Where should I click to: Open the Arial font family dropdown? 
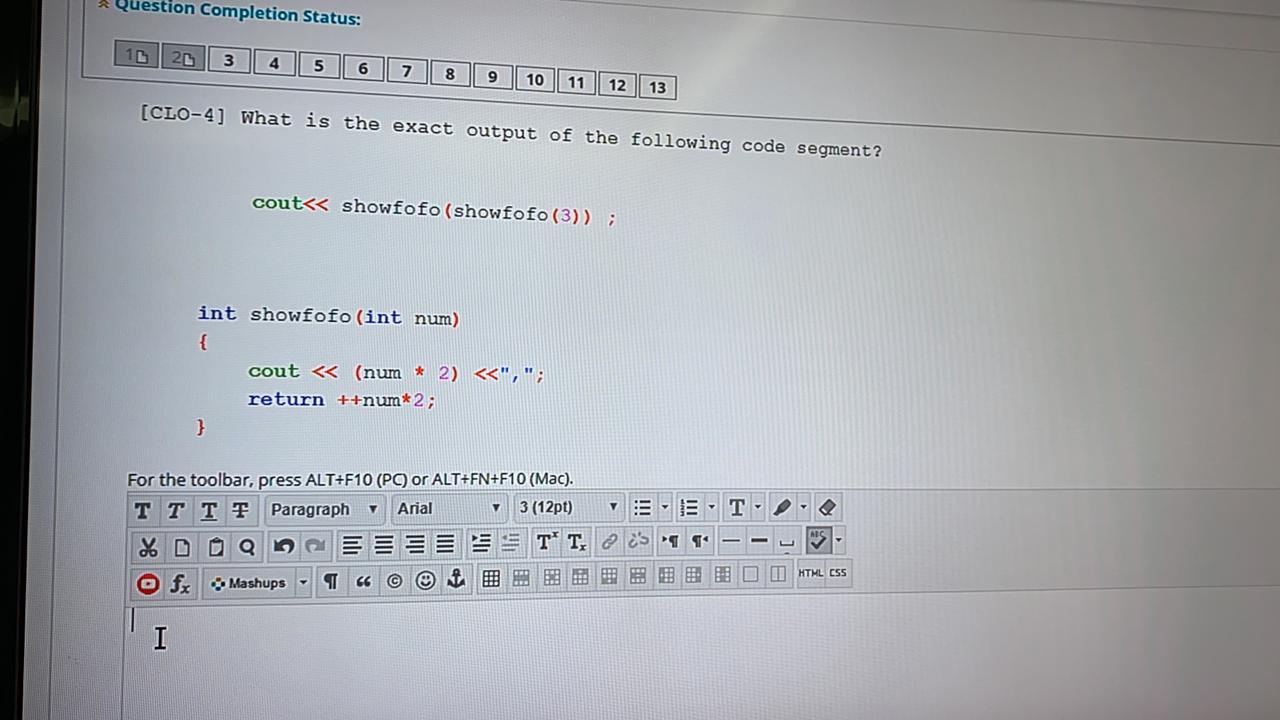click(448, 508)
